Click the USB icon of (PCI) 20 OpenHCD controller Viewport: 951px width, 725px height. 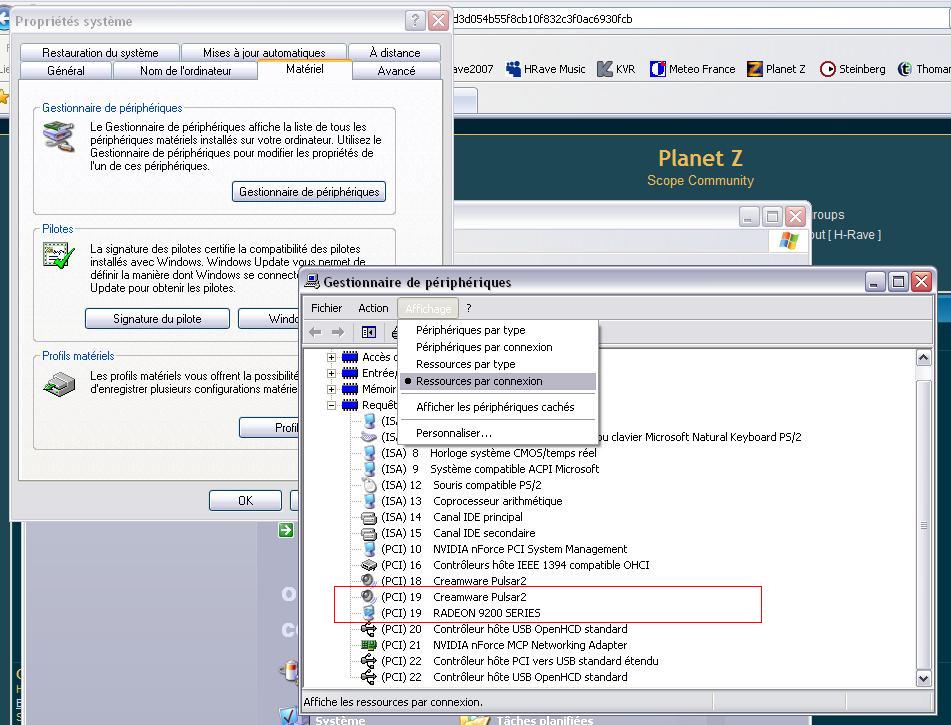[x=369, y=629]
